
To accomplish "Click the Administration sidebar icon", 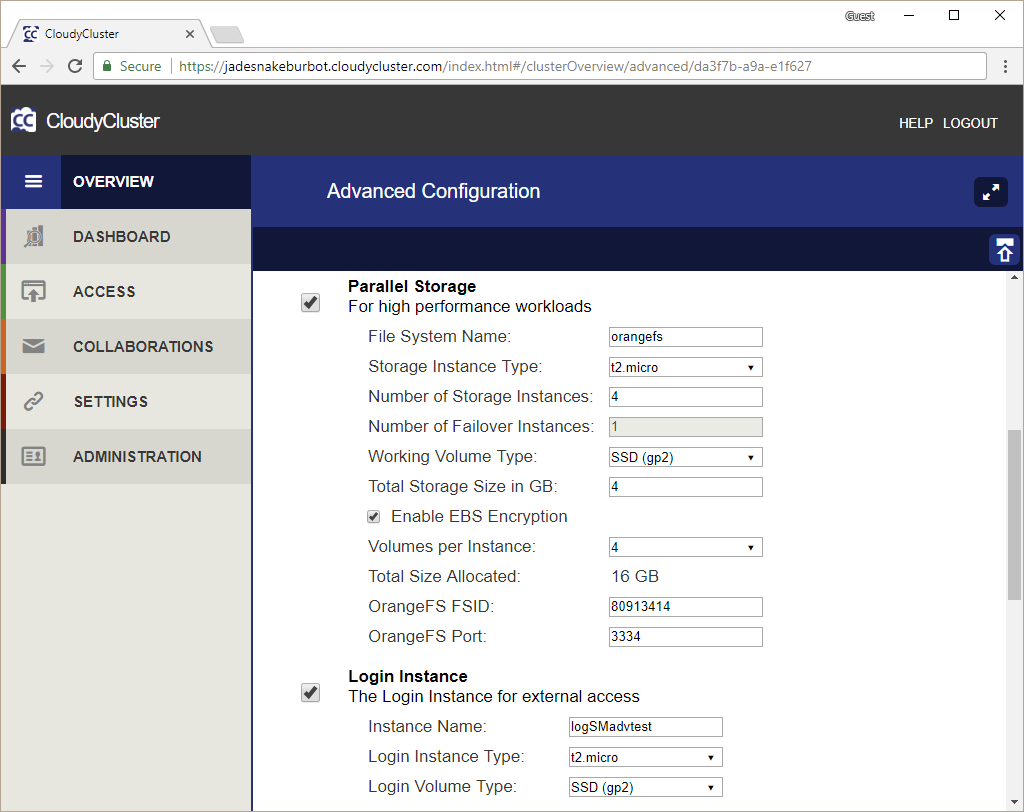I will pos(31,456).
